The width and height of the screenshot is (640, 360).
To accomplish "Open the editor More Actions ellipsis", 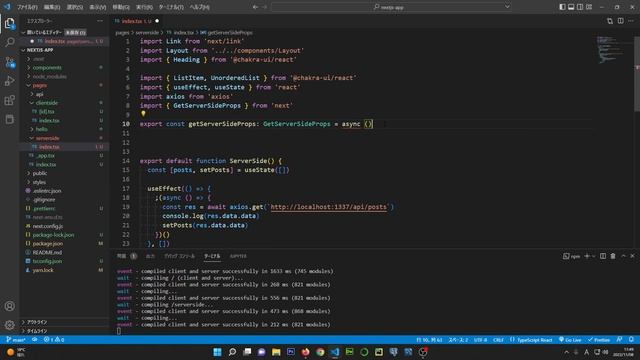I will (631, 21).
